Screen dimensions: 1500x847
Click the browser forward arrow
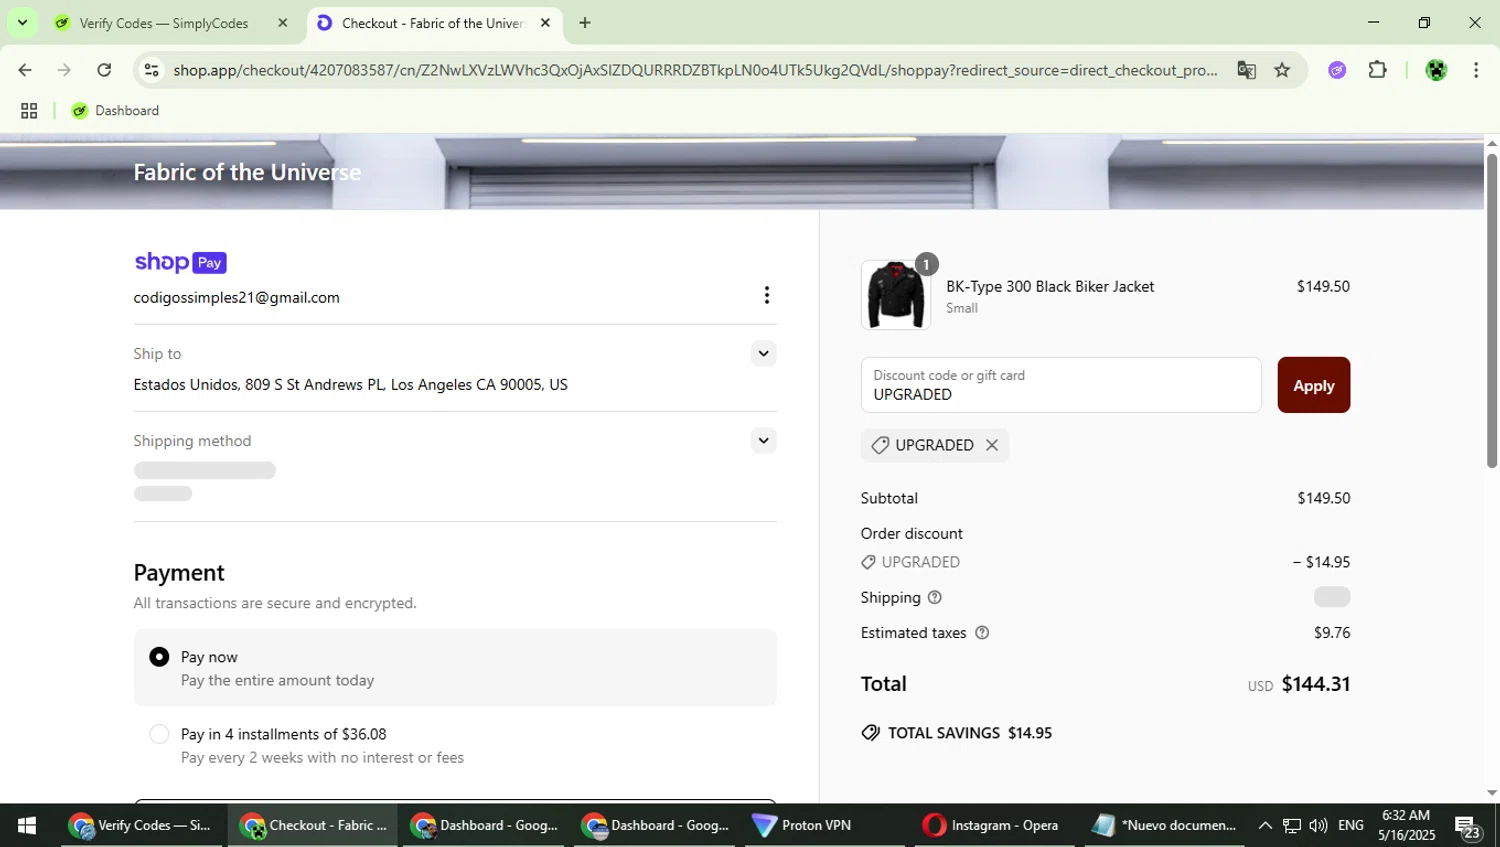[x=64, y=70]
